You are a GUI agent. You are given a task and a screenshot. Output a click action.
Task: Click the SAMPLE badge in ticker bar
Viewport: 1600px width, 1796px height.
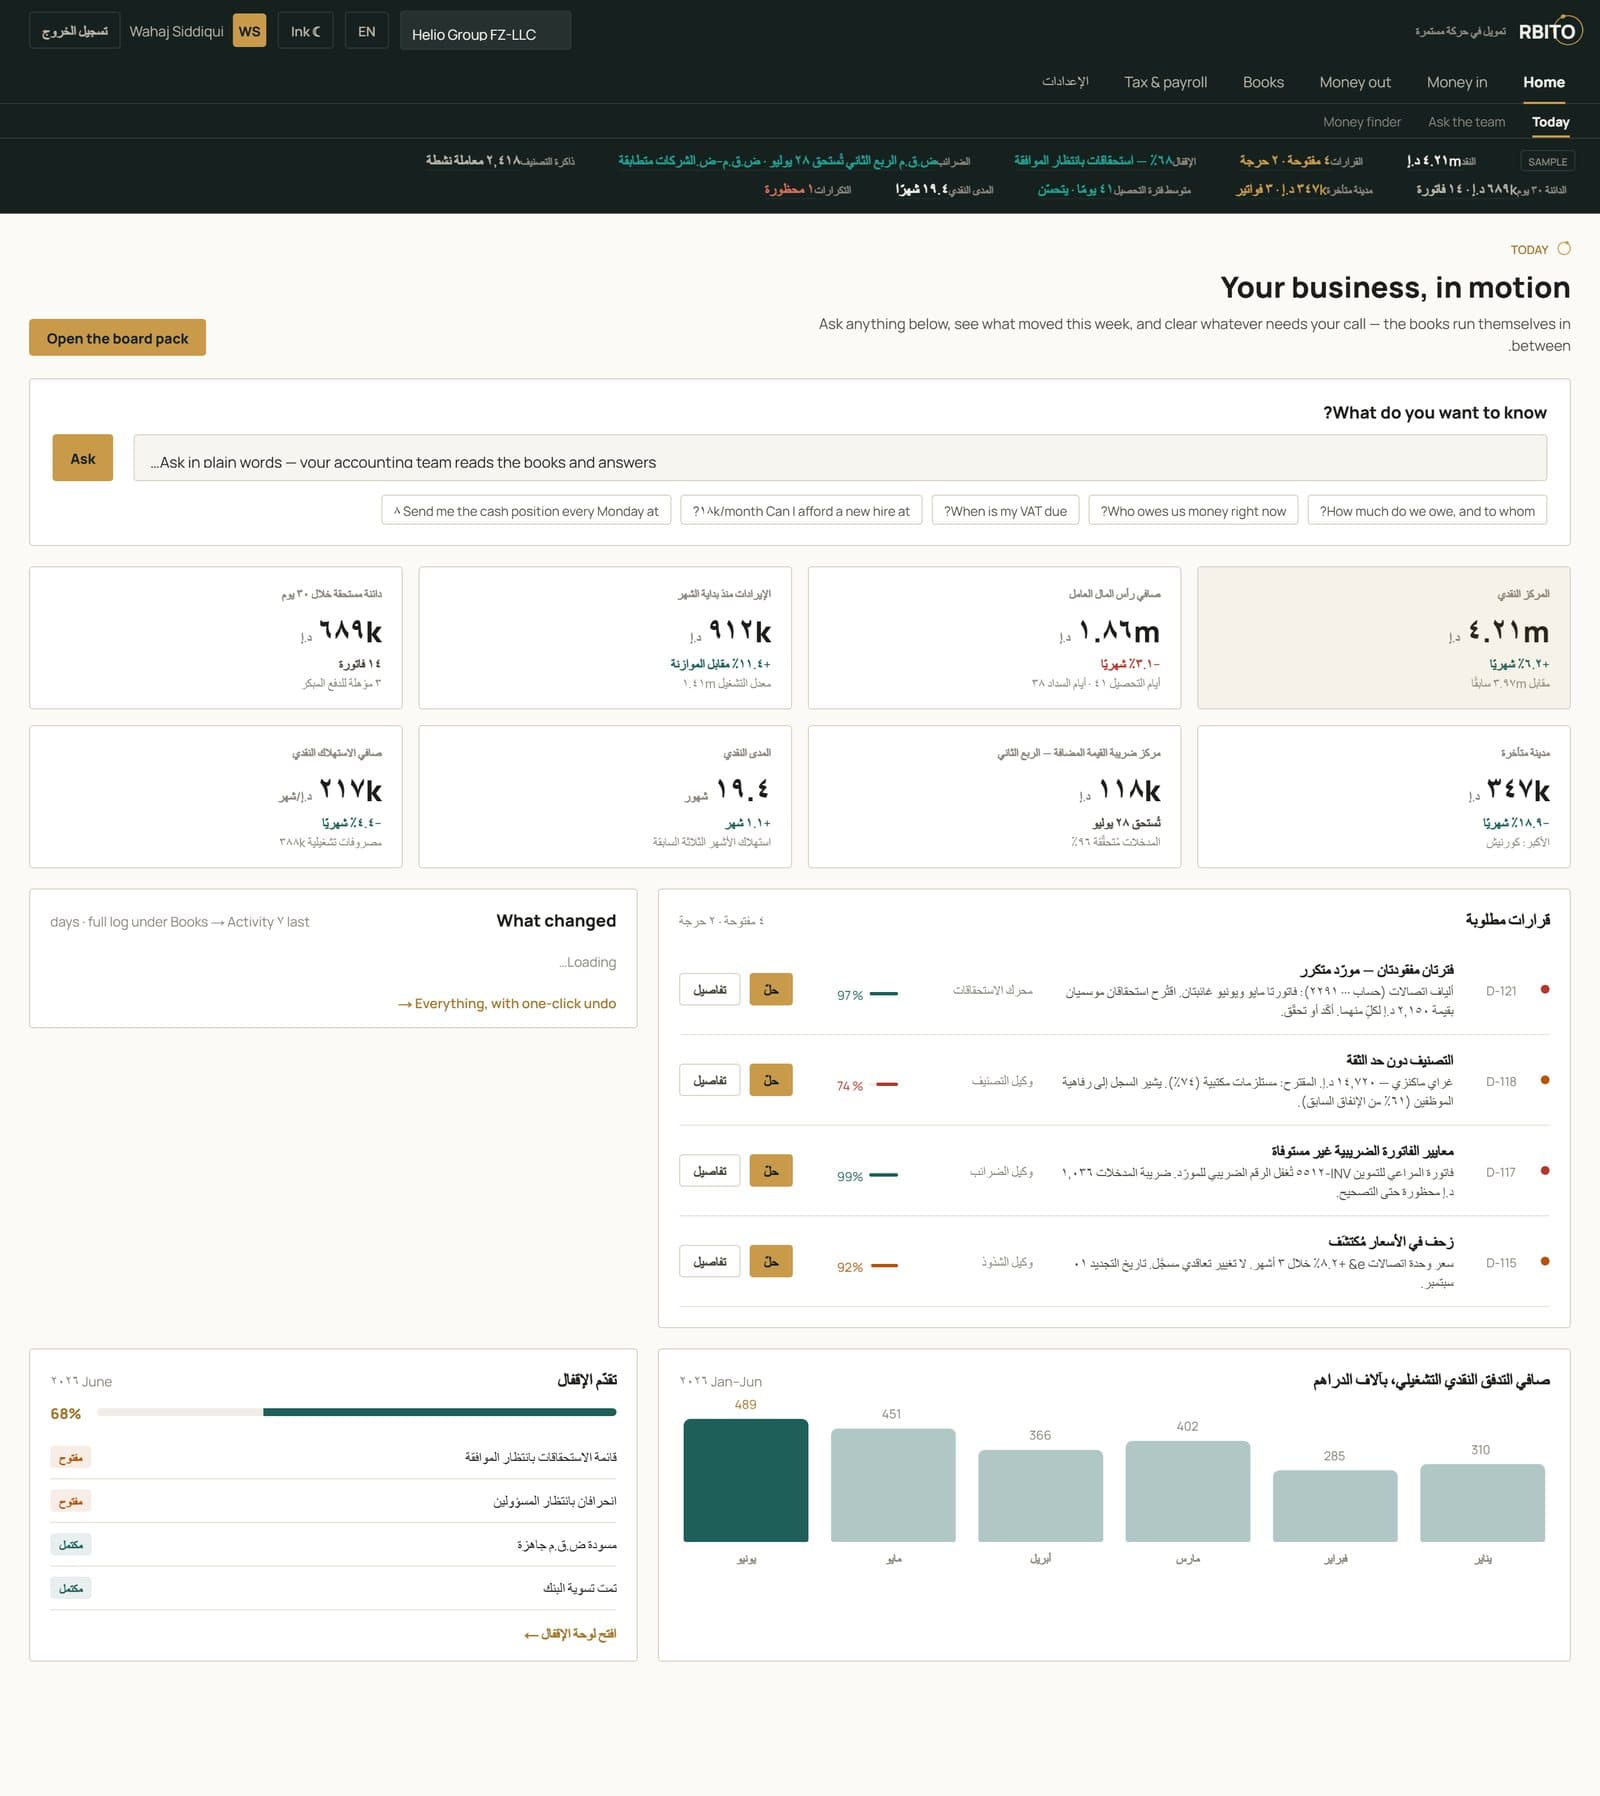(1547, 161)
